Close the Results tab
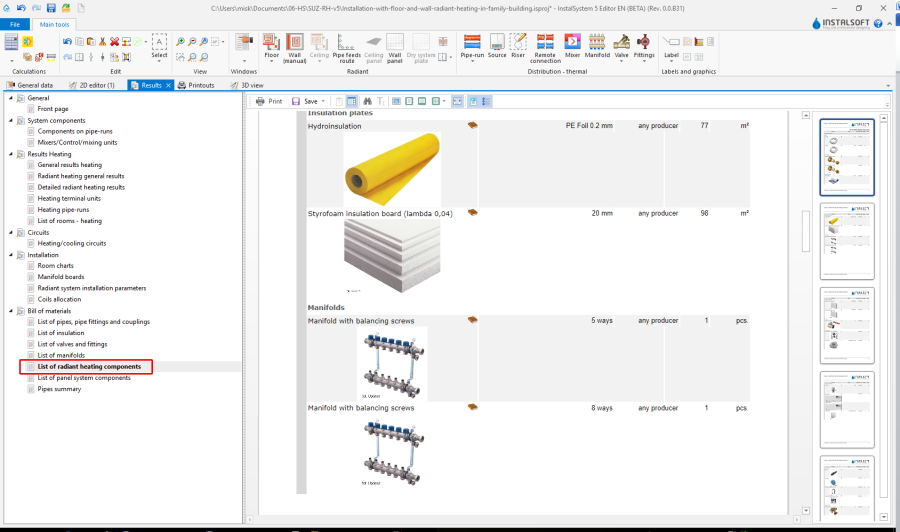 point(168,86)
